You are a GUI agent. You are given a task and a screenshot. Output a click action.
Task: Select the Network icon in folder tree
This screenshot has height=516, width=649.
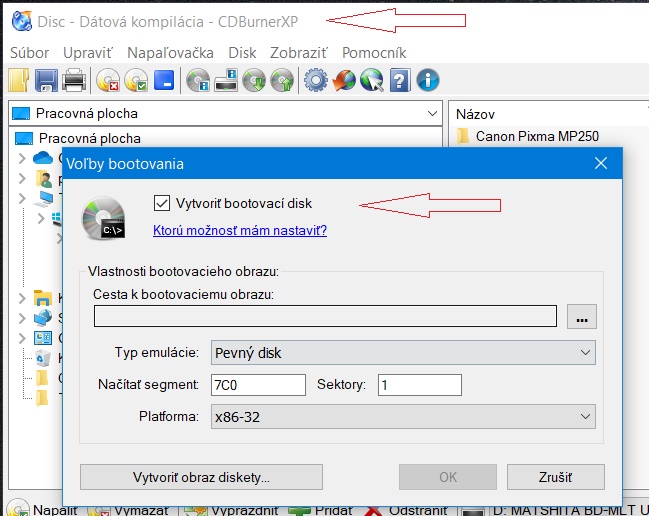[x=43, y=318]
